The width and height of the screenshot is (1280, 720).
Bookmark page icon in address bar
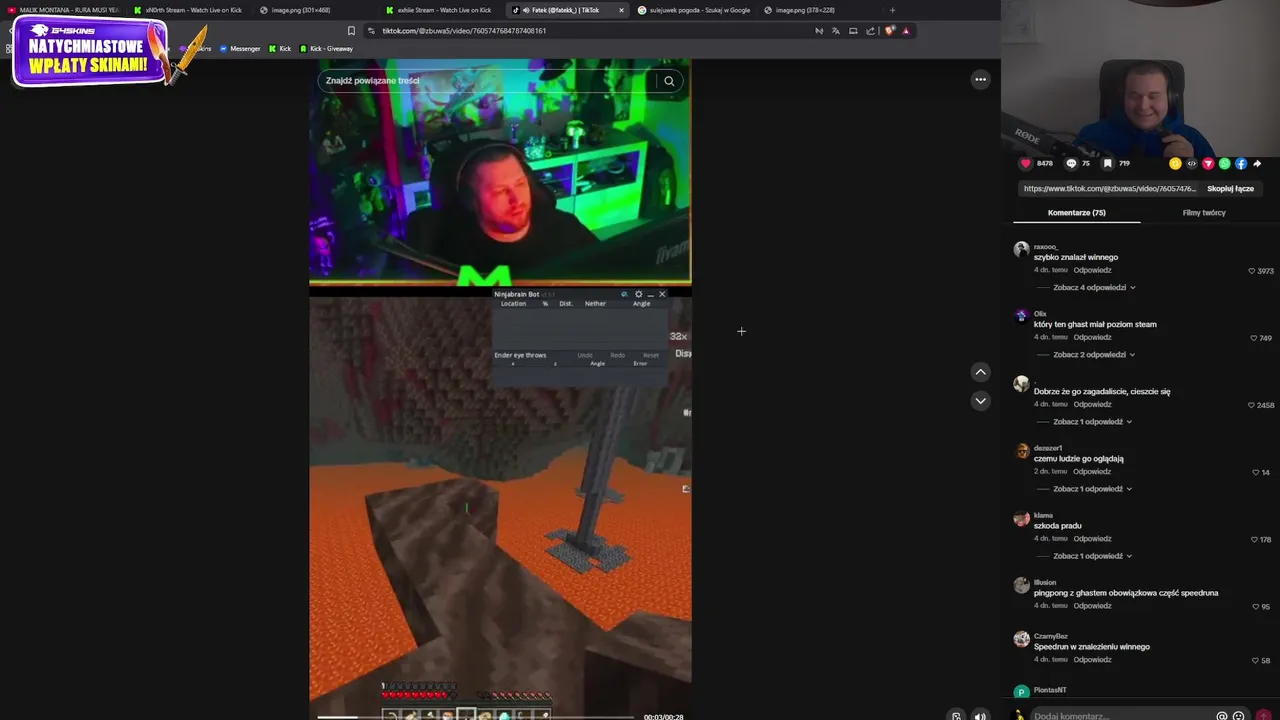pyautogui.click(x=351, y=31)
